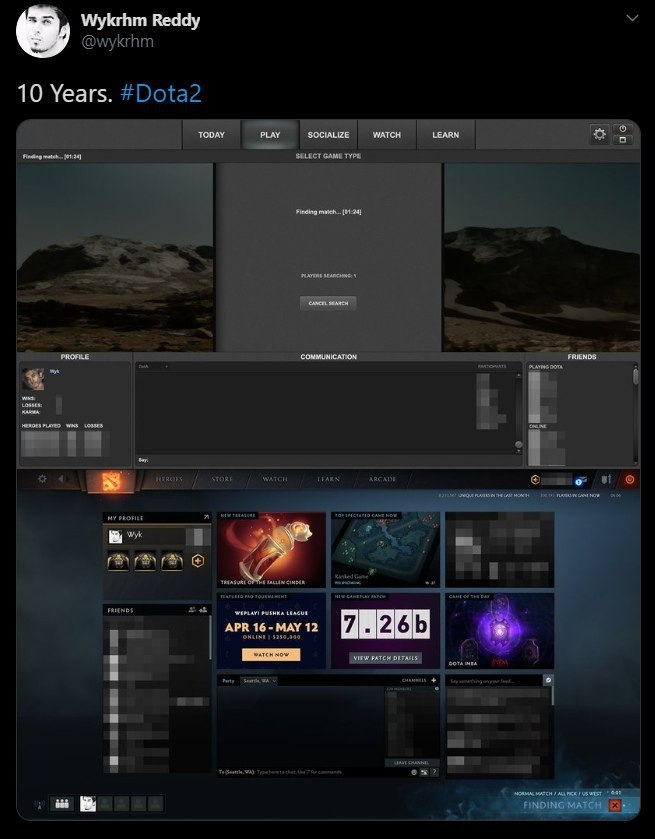Cancel matchmaking with the red X button
655x839 pixels.
pos(615,805)
